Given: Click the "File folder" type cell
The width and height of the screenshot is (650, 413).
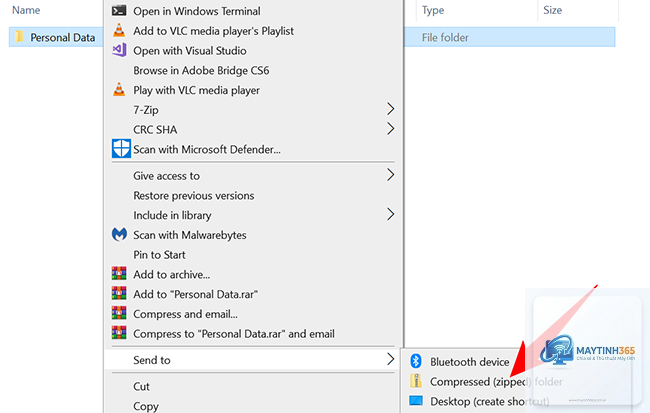Looking at the screenshot, I should (445, 38).
